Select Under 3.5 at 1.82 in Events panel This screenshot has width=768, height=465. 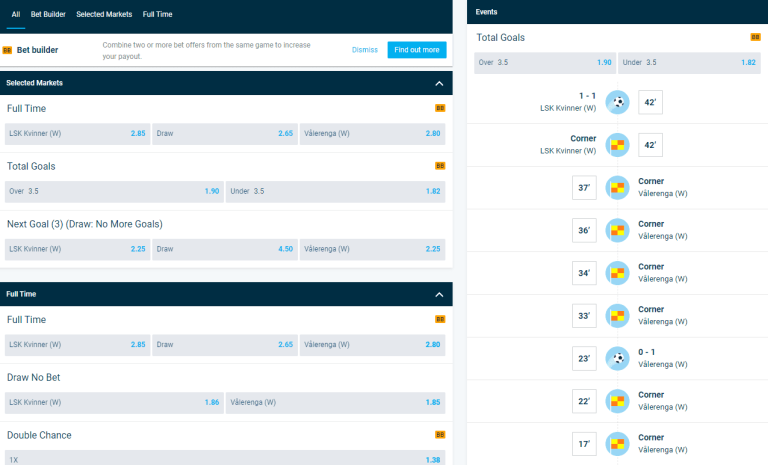(x=689, y=63)
